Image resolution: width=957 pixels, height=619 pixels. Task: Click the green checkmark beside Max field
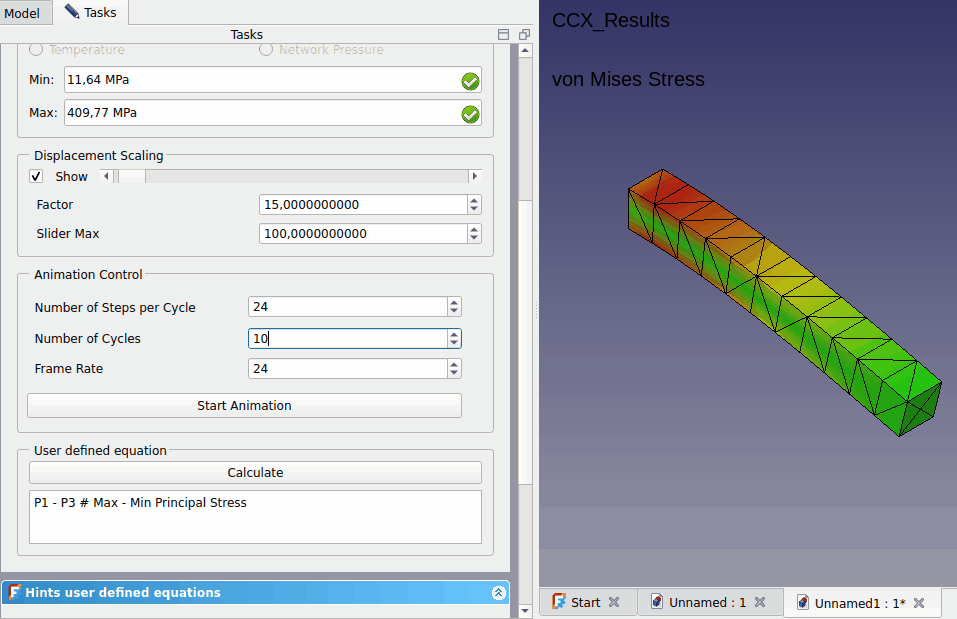pos(470,114)
